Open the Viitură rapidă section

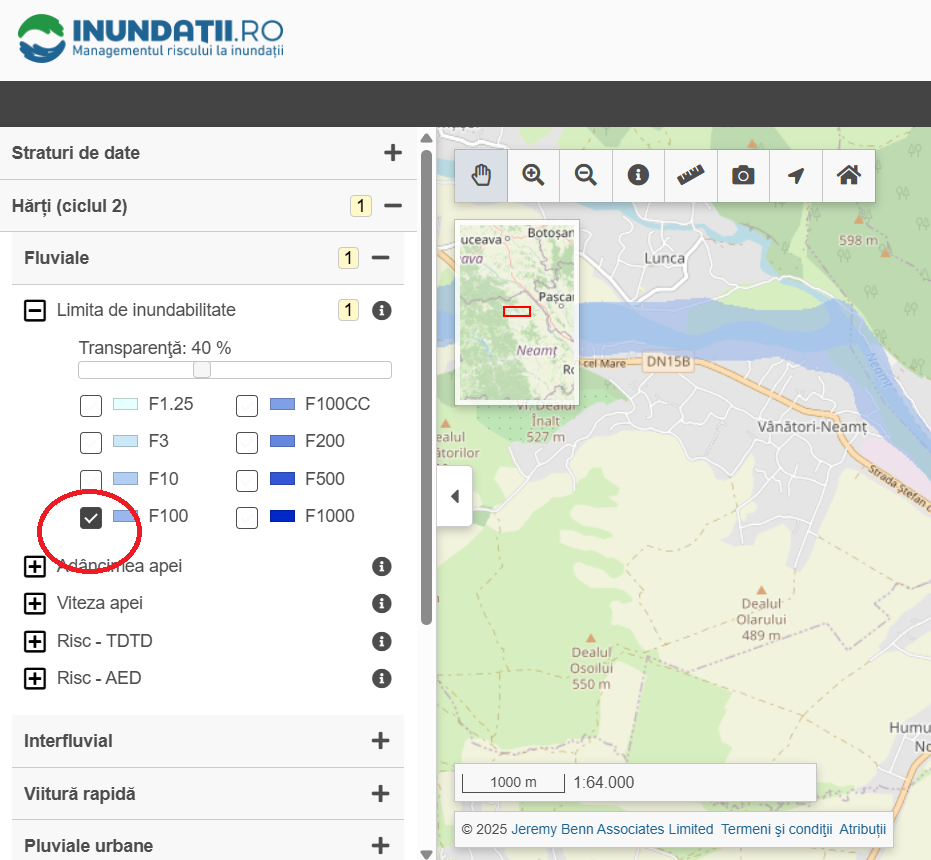click(x=380, y=794)
